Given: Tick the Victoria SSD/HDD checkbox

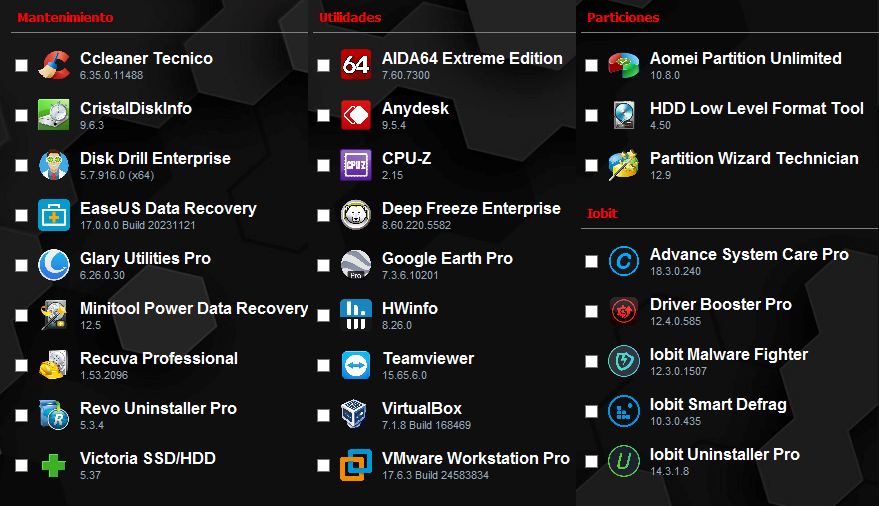Looking at the screenshot, I should point(21,465).
